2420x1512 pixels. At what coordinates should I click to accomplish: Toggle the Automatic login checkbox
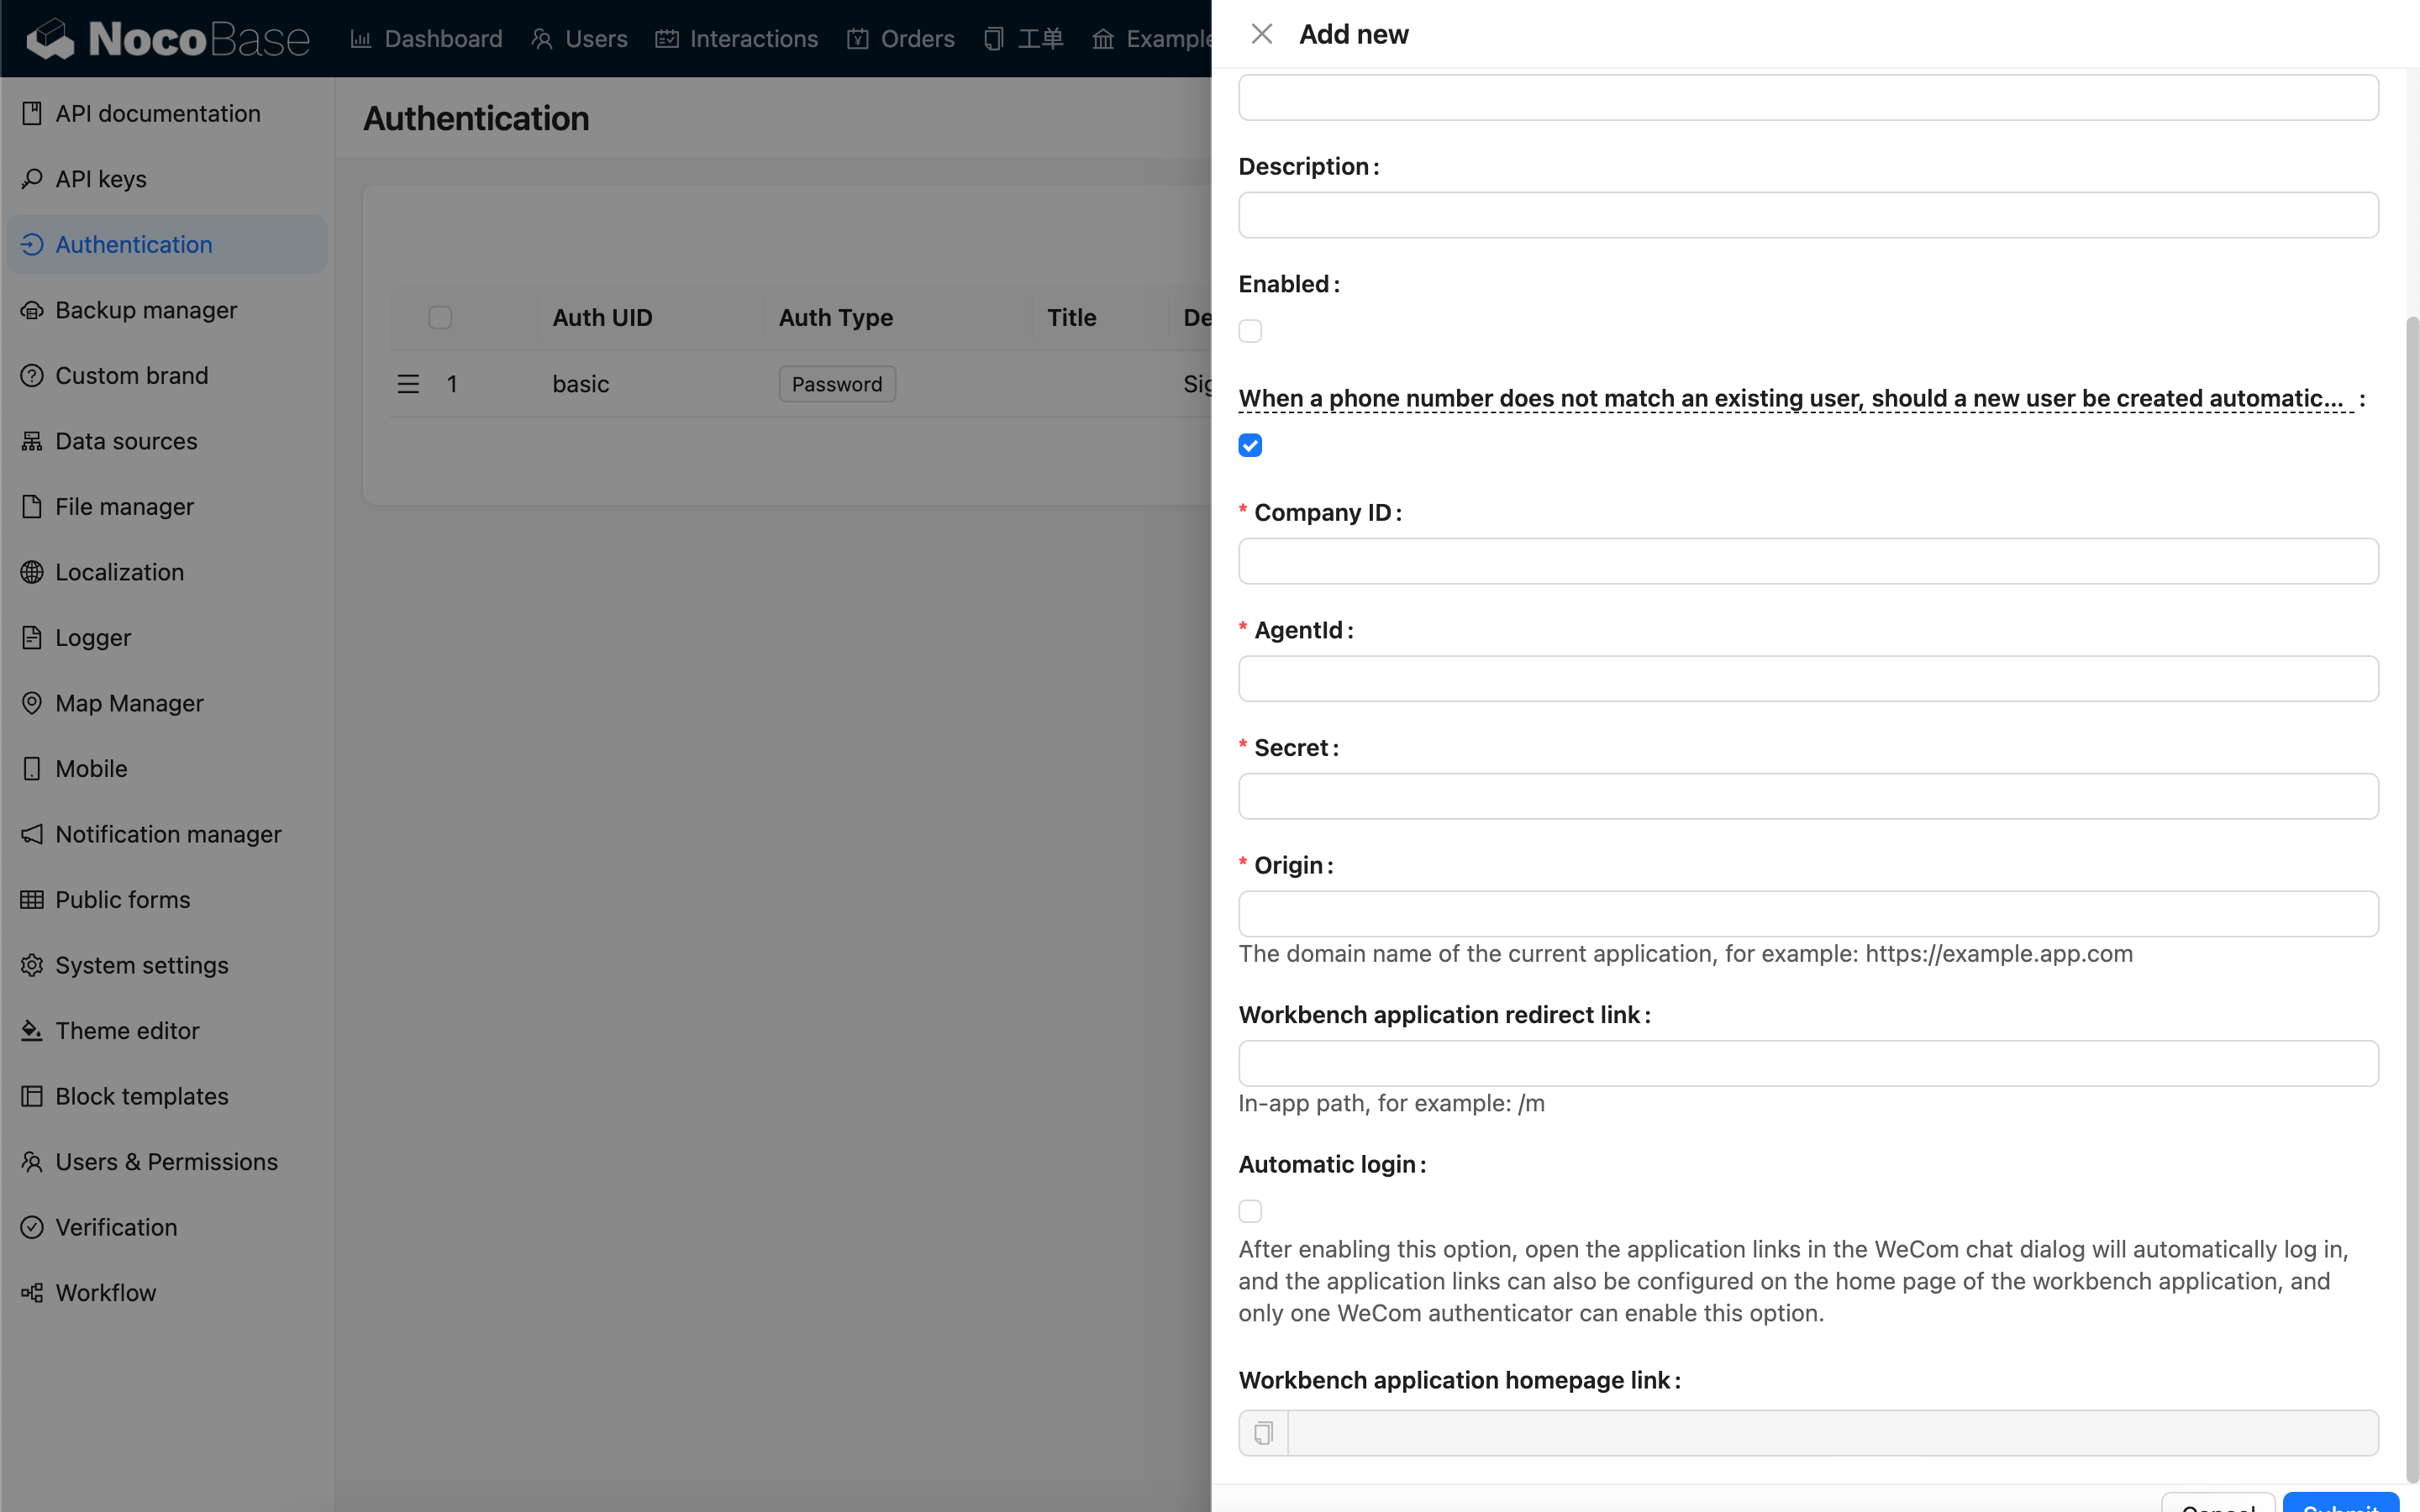pos(1250,1211)
